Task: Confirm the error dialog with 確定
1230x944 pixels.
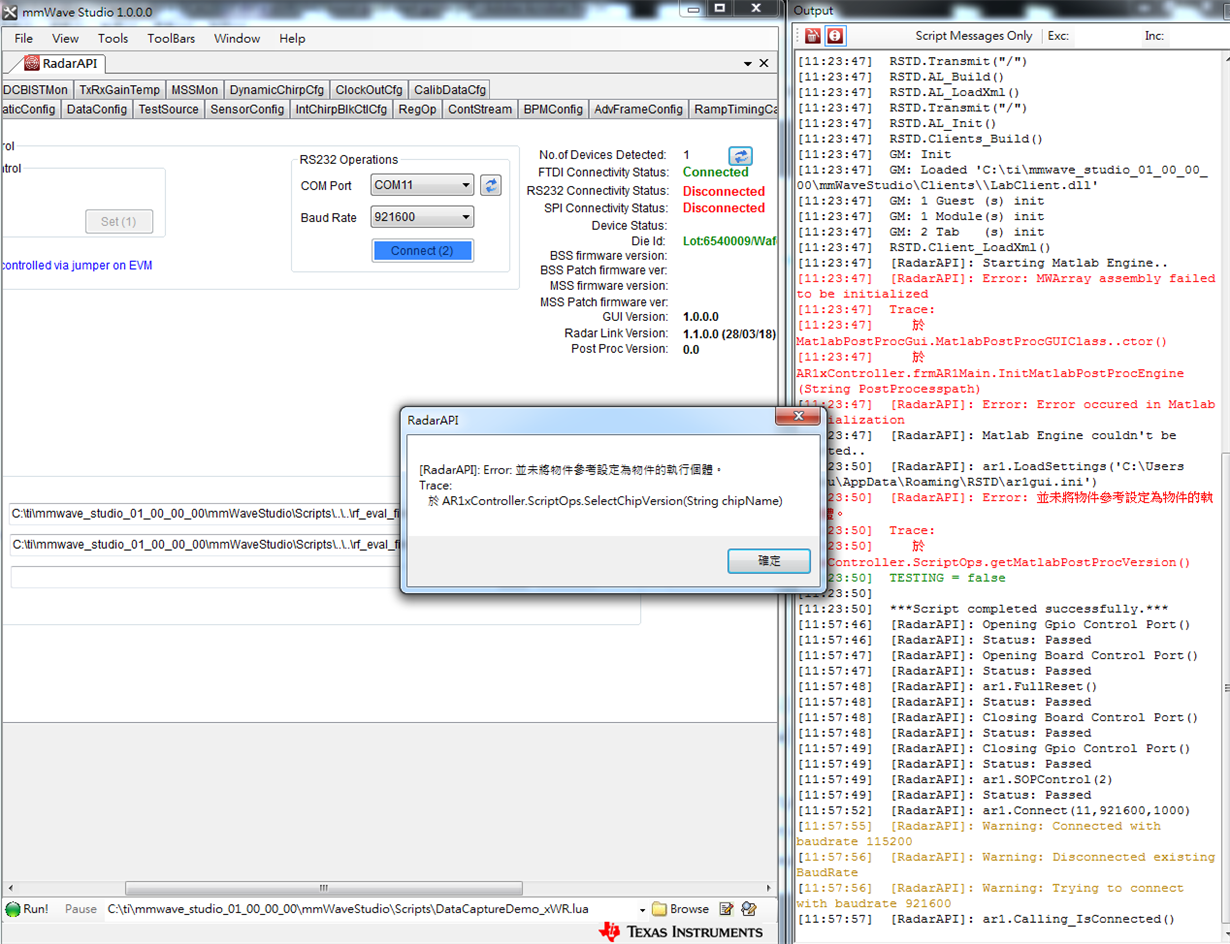Action: coord(769,561)
